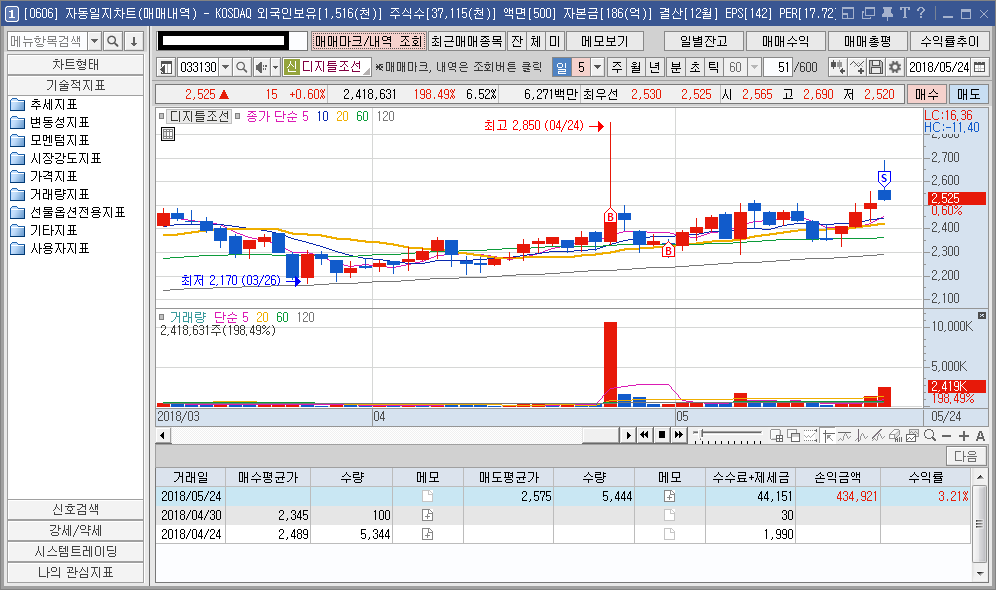Expand the 추세지표 folder
The image size is (996, 590).
click(44, 104)
